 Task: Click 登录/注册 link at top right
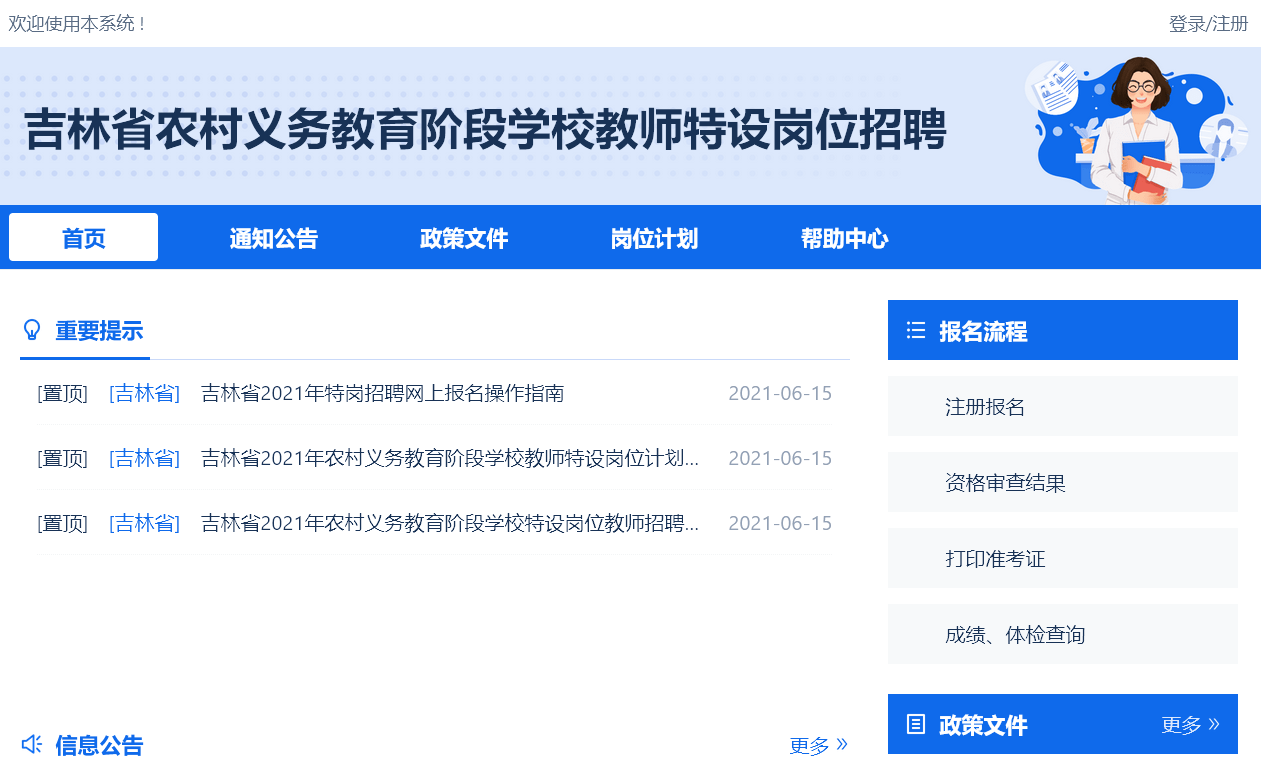pos(1209,23)
